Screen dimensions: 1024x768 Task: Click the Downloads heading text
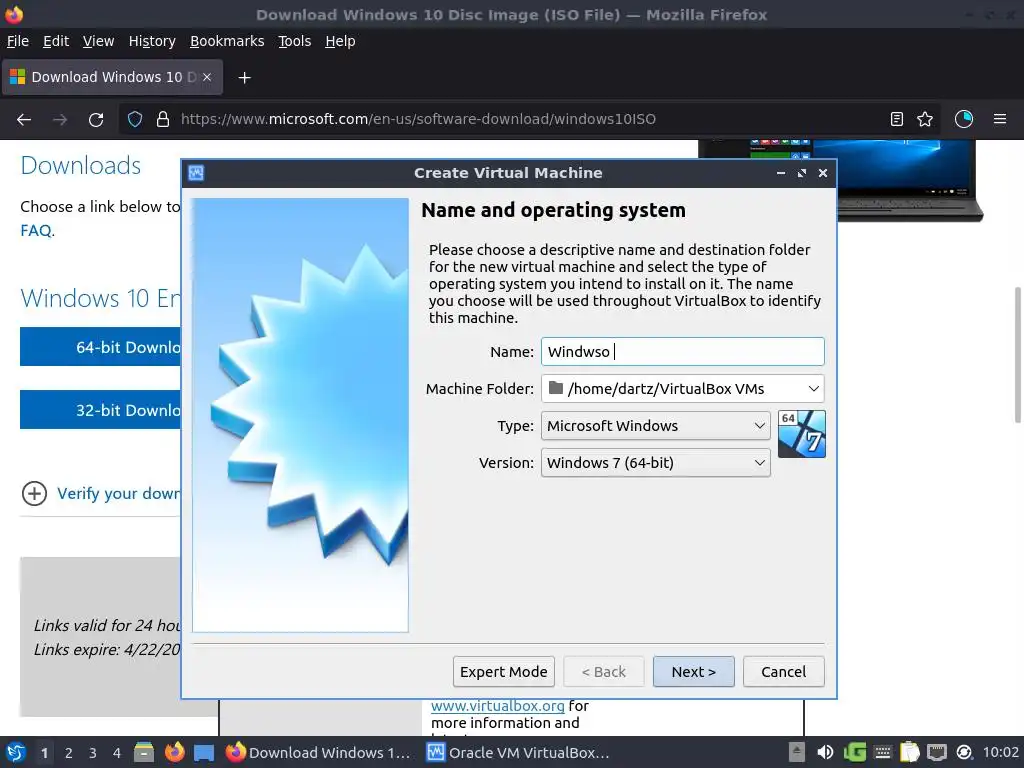coord(81,165)
